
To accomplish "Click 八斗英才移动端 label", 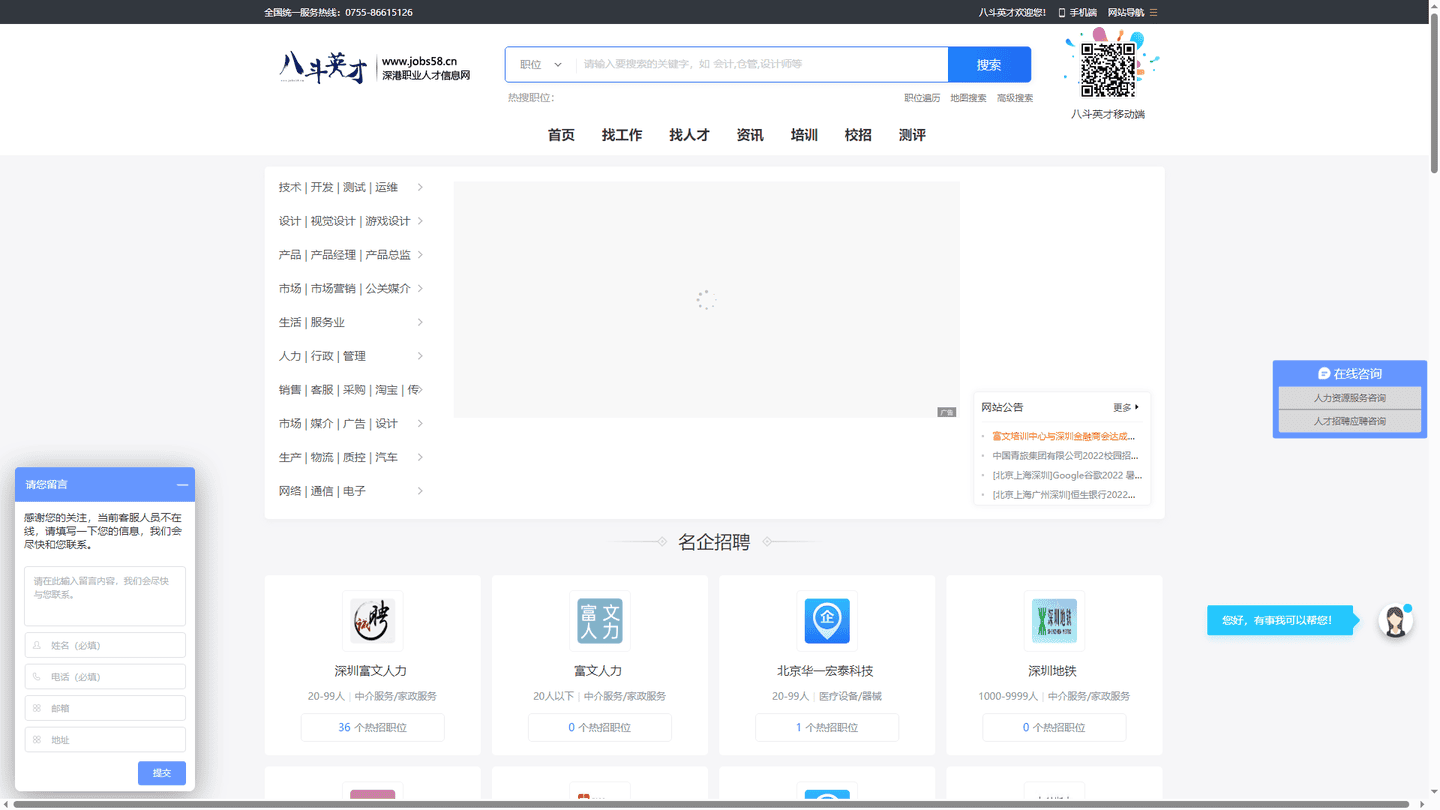I will [x=1108, y=114].
